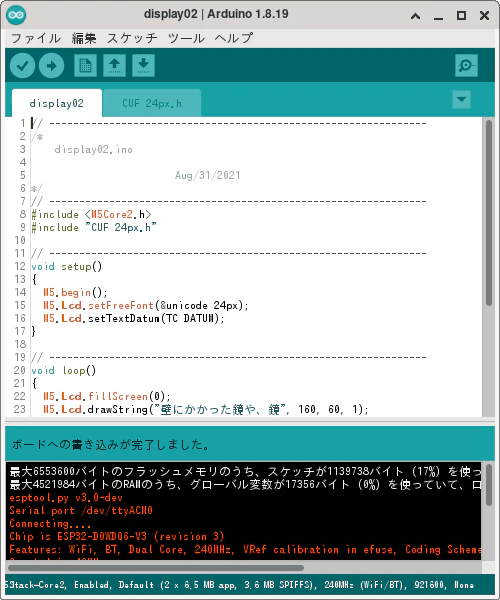Click the 'Features: WiFi, BT' console line
The width and height of the screenshot is (500, 600).
pyautogui.click(x=245, y=549)
